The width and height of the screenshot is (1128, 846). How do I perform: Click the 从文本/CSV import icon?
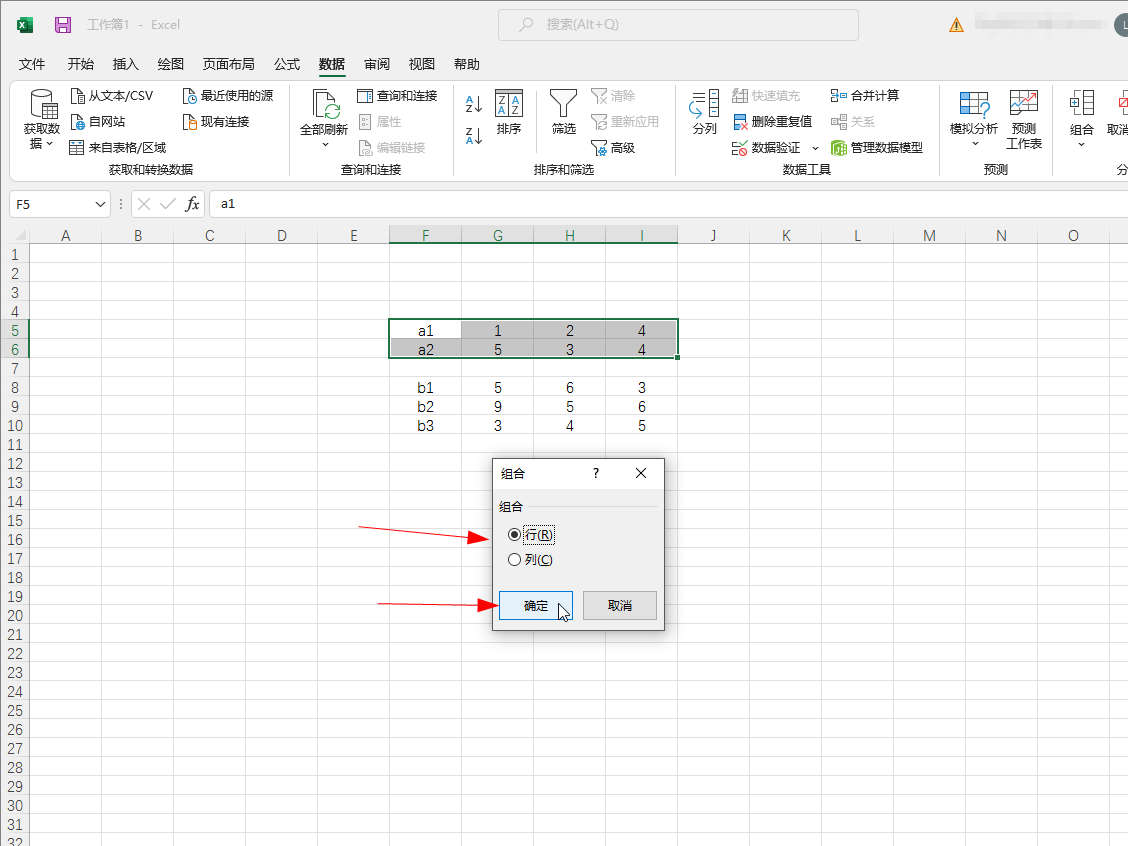point(78,96)
